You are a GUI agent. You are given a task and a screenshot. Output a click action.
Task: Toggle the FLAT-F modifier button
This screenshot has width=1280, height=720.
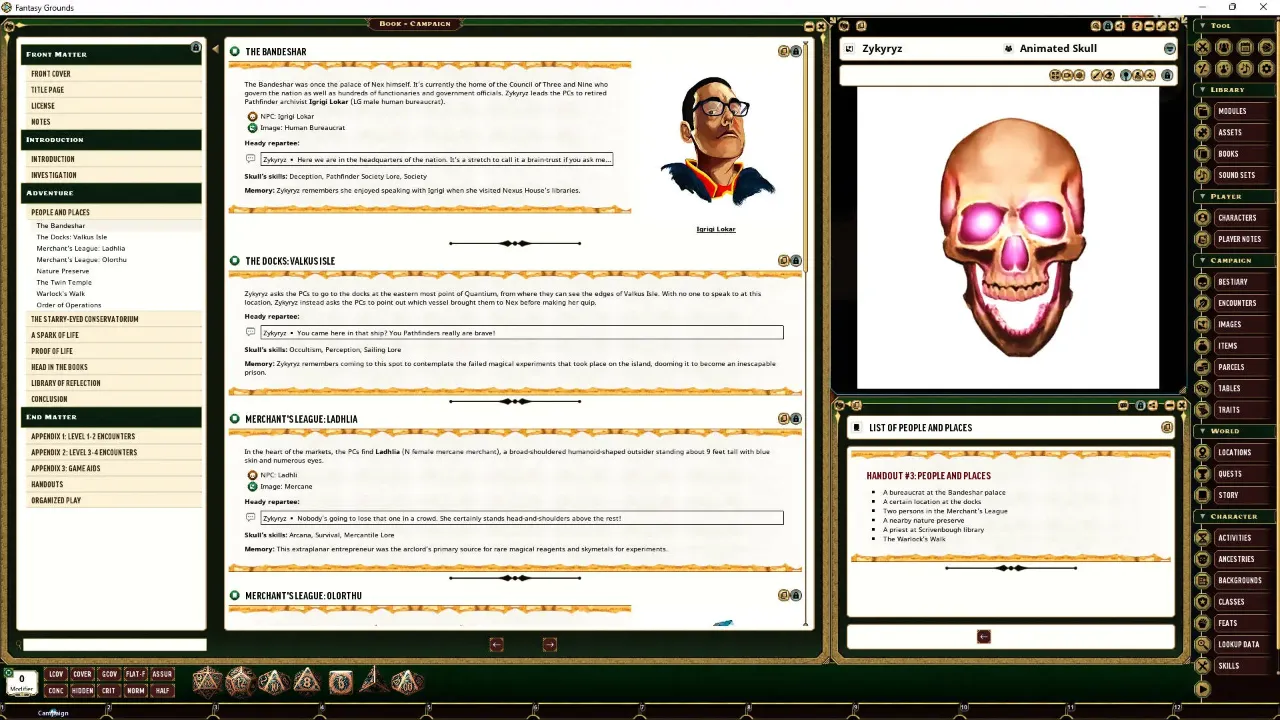click(x=135, y=674)
